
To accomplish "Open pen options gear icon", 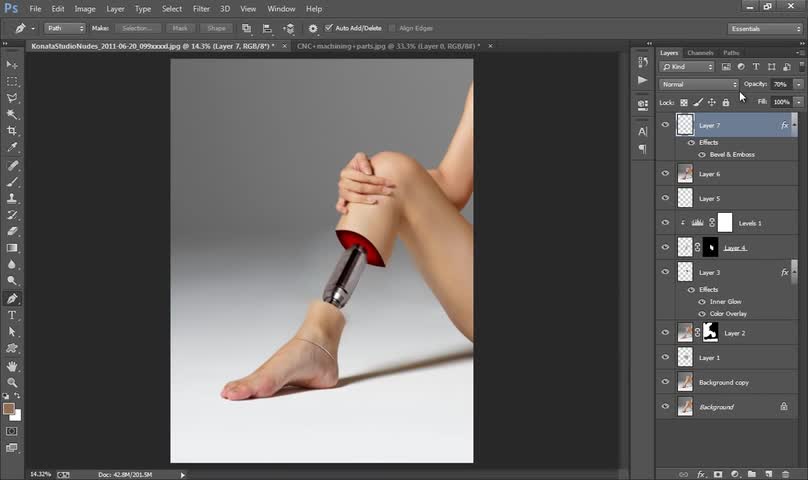I will pos(313,28).
